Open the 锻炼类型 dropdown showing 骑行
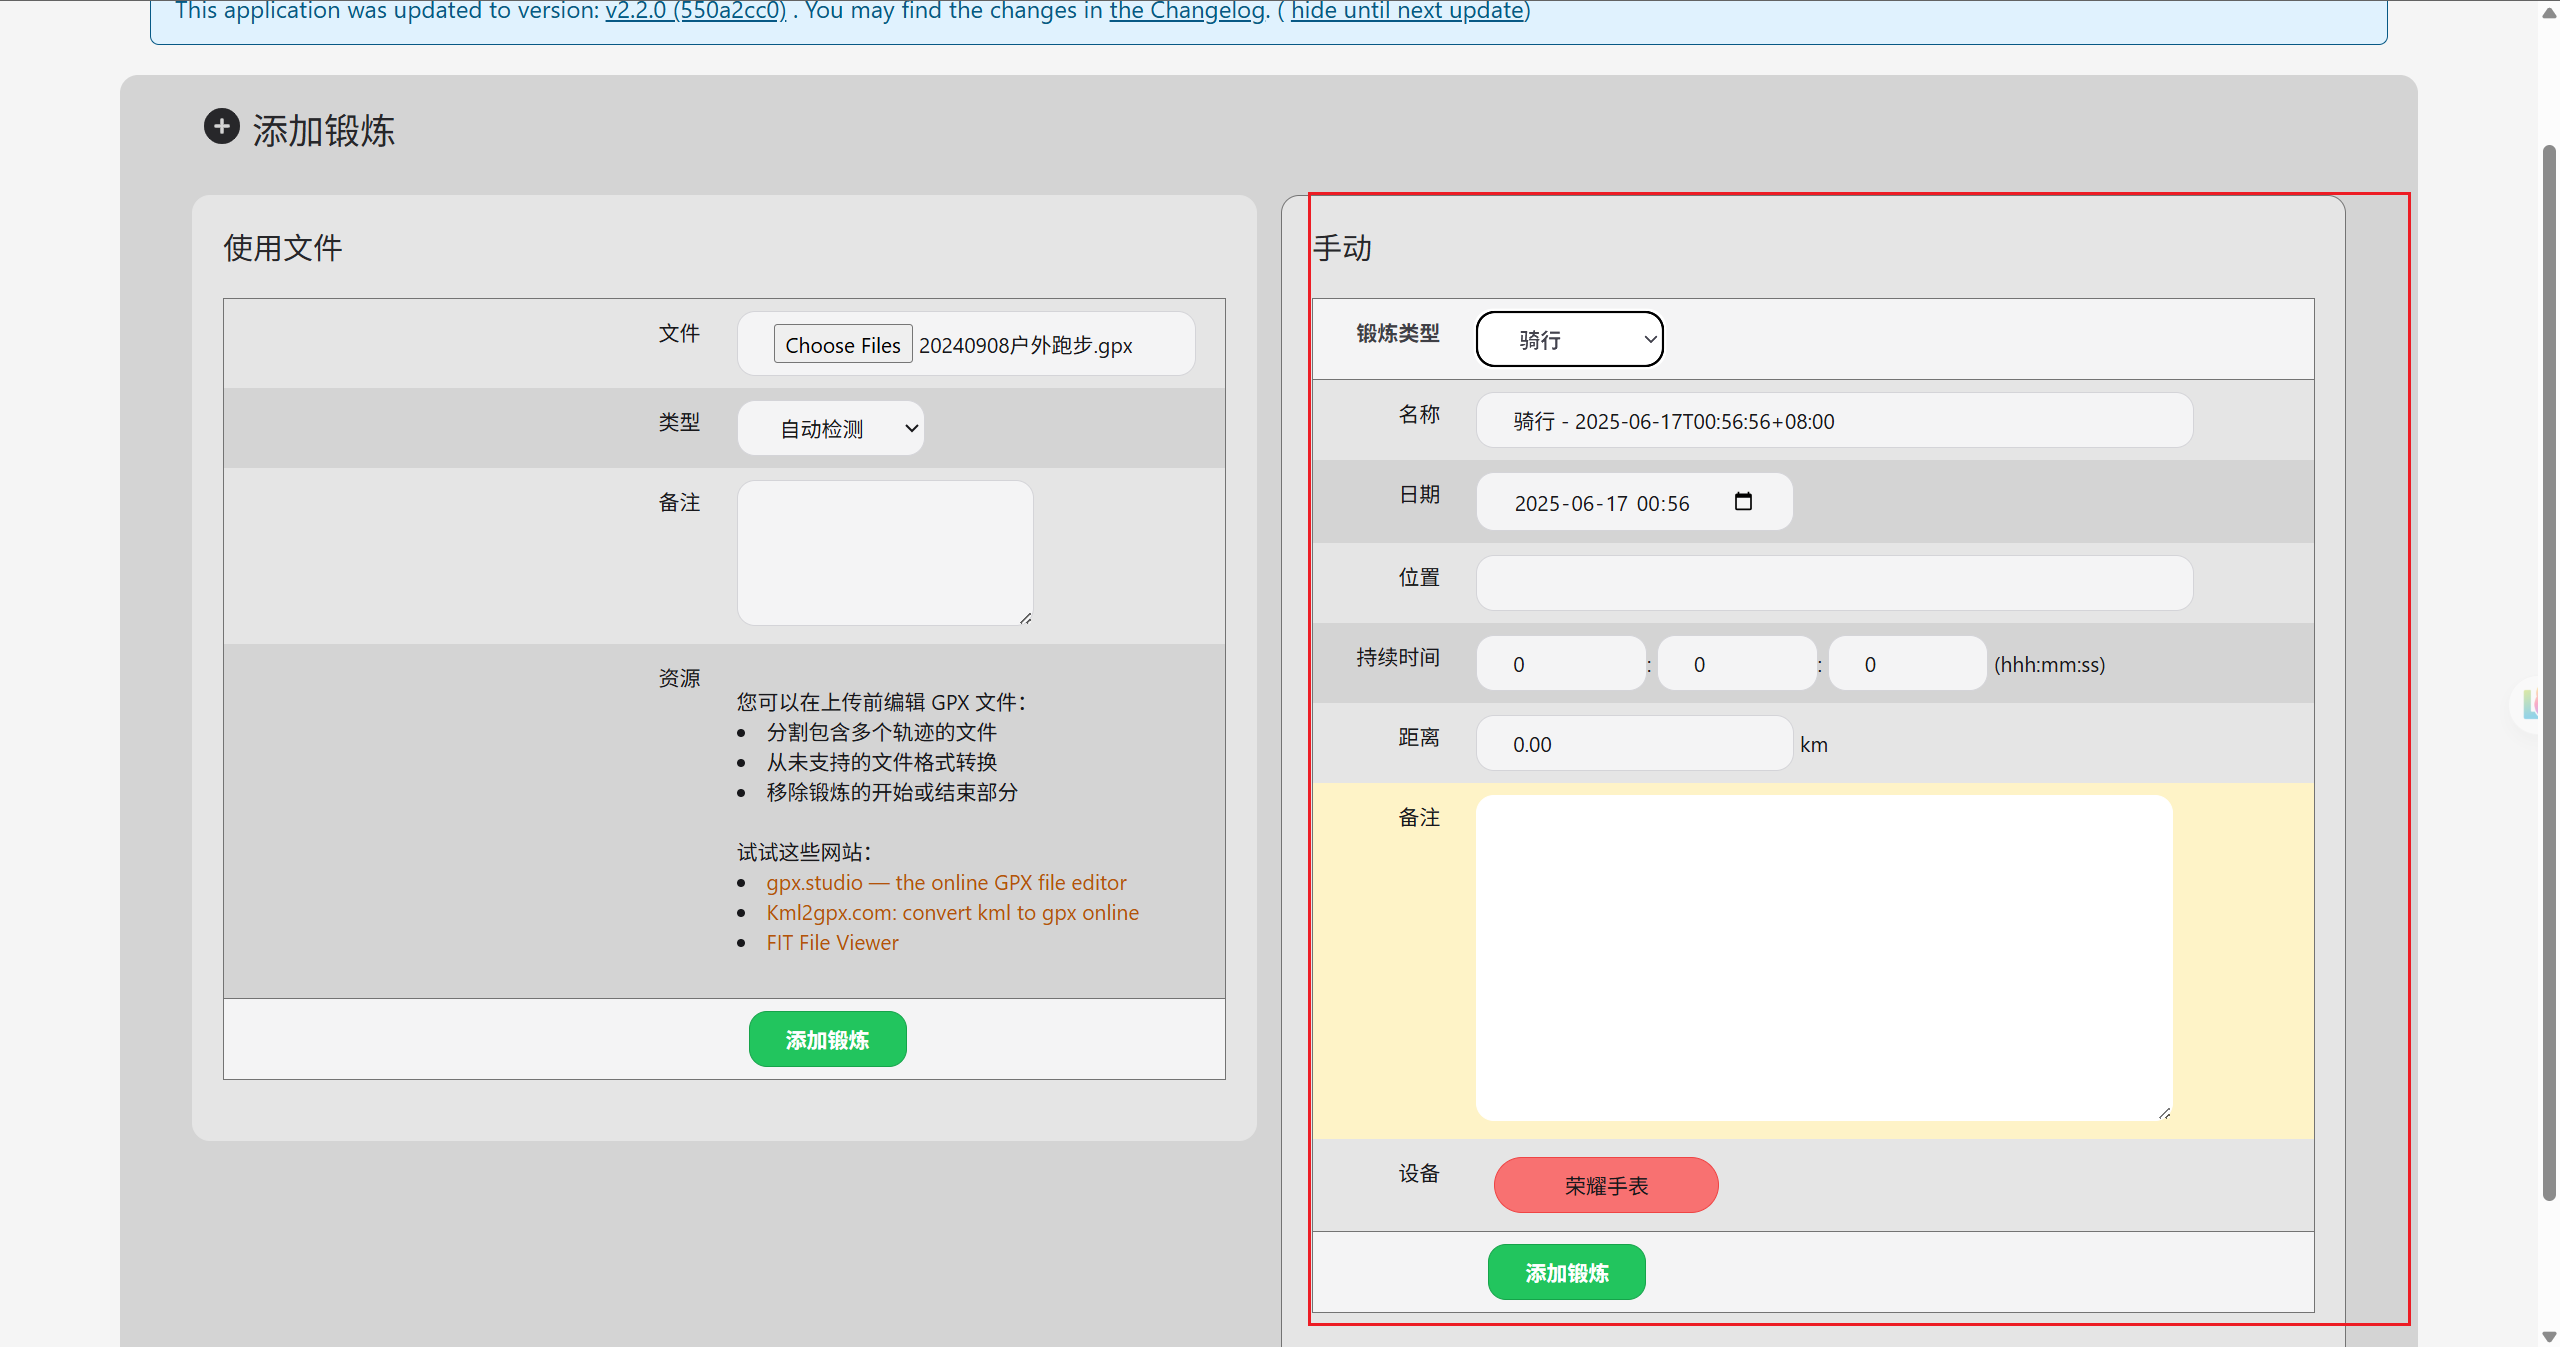Screen dimensions: 2560x1347 1570,340
